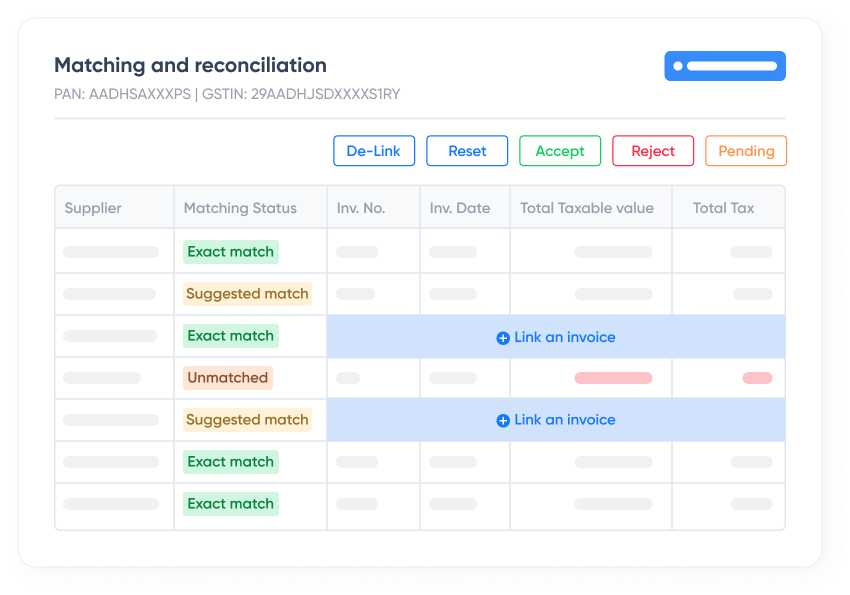Select the 'Exact match' badge on last row
Viewport: 850px width, 595px height.
pyautogui.click(x=230, y=503)
